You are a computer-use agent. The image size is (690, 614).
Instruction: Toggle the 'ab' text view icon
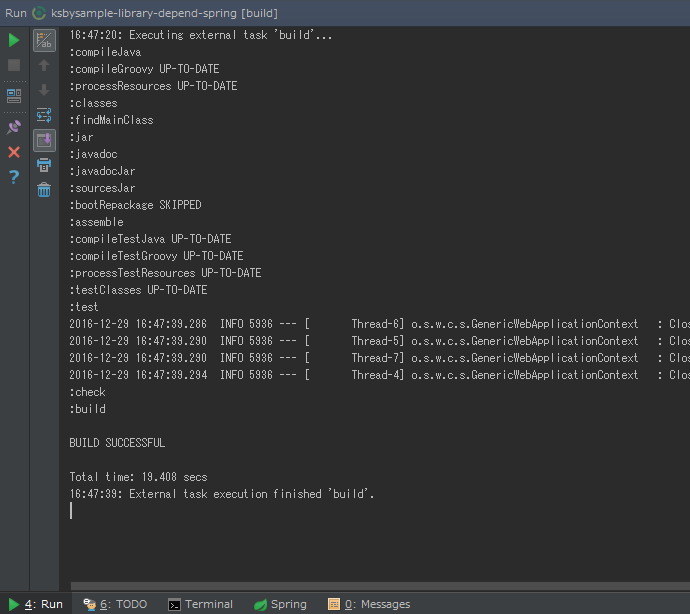point(44,40)
